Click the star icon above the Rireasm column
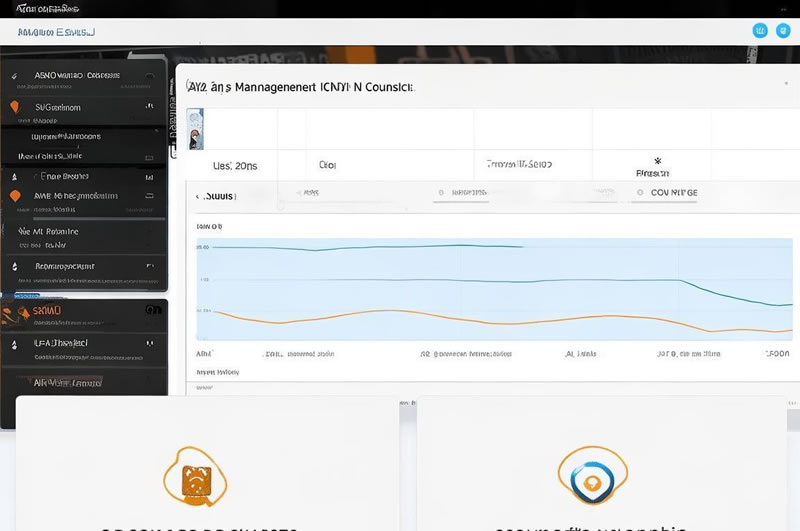Screen dimensions: 800x531 pos(657,160)
